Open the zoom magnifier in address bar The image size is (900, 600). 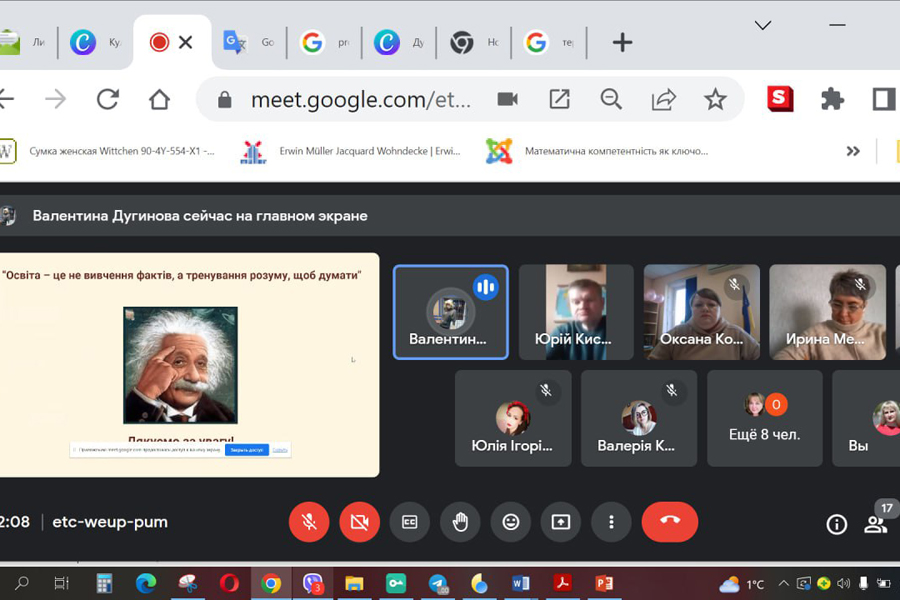point(611,99)
